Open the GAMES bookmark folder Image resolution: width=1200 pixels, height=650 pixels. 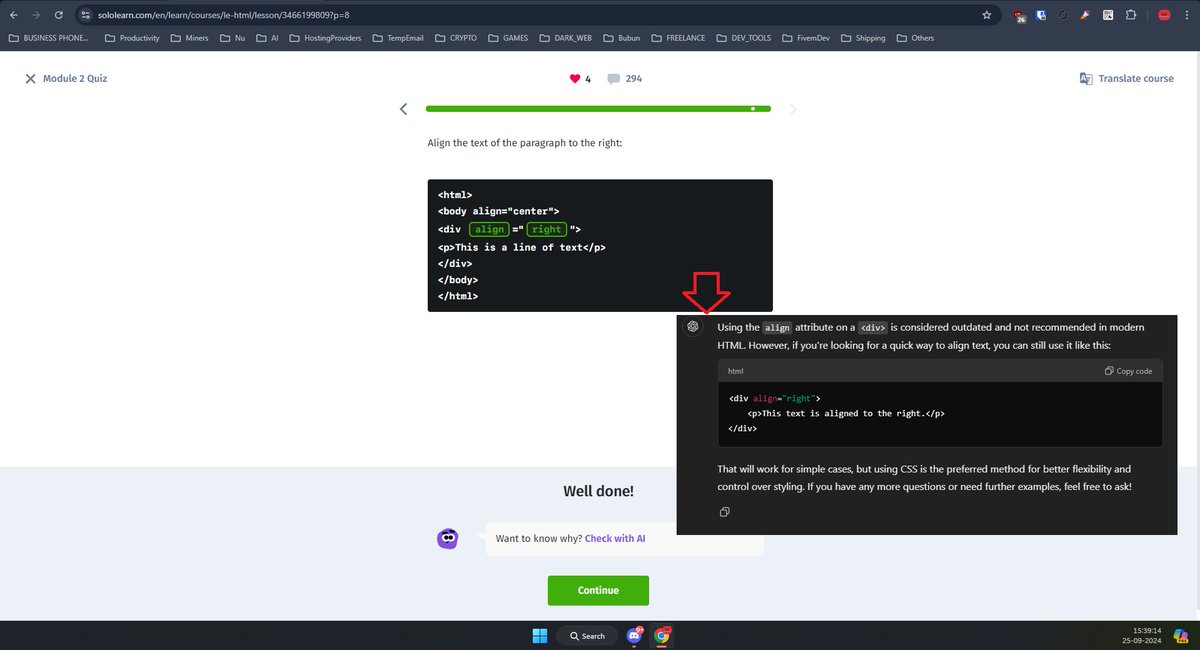click(x=508, y=38)
